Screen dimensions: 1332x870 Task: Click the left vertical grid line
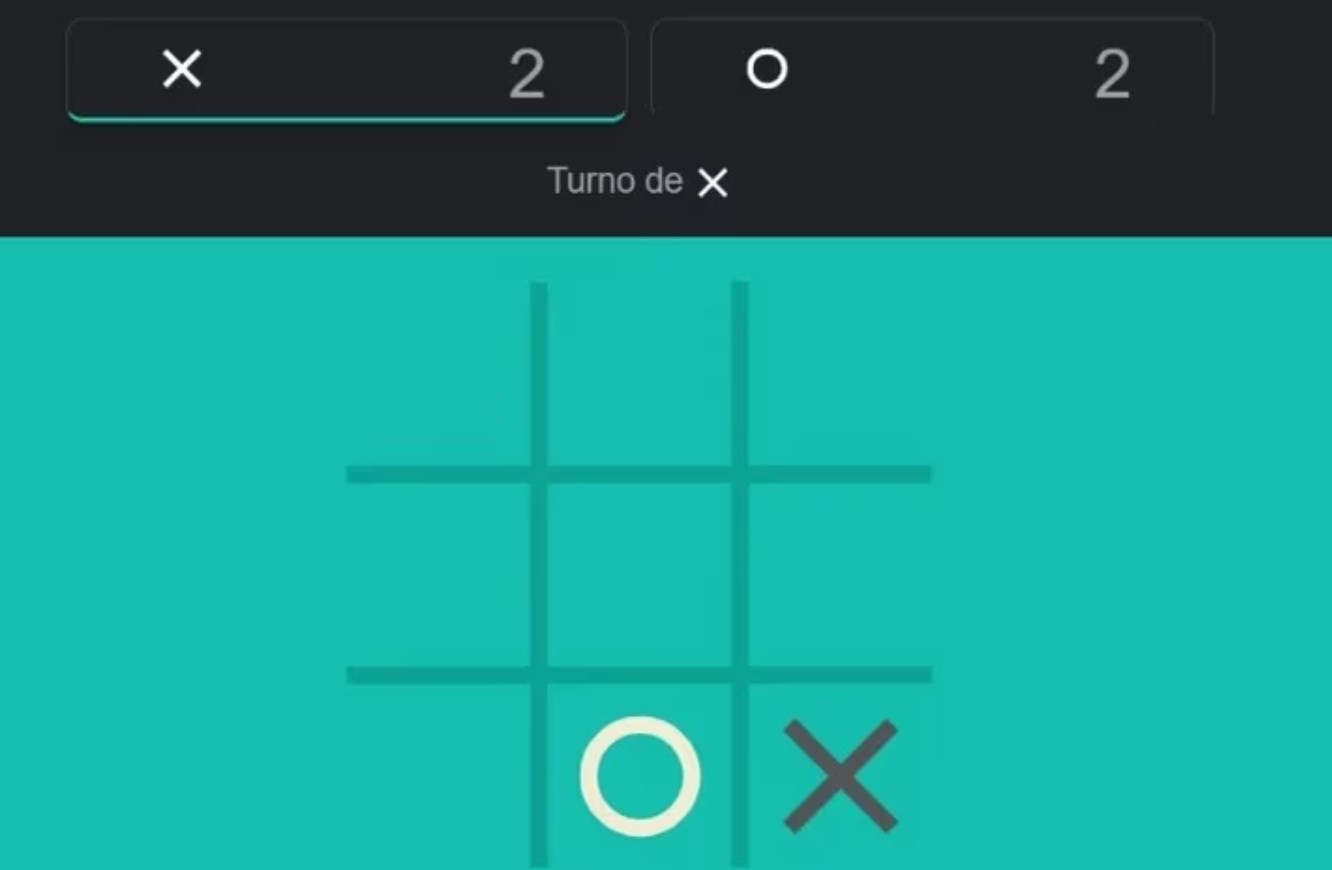pos(539,574)
